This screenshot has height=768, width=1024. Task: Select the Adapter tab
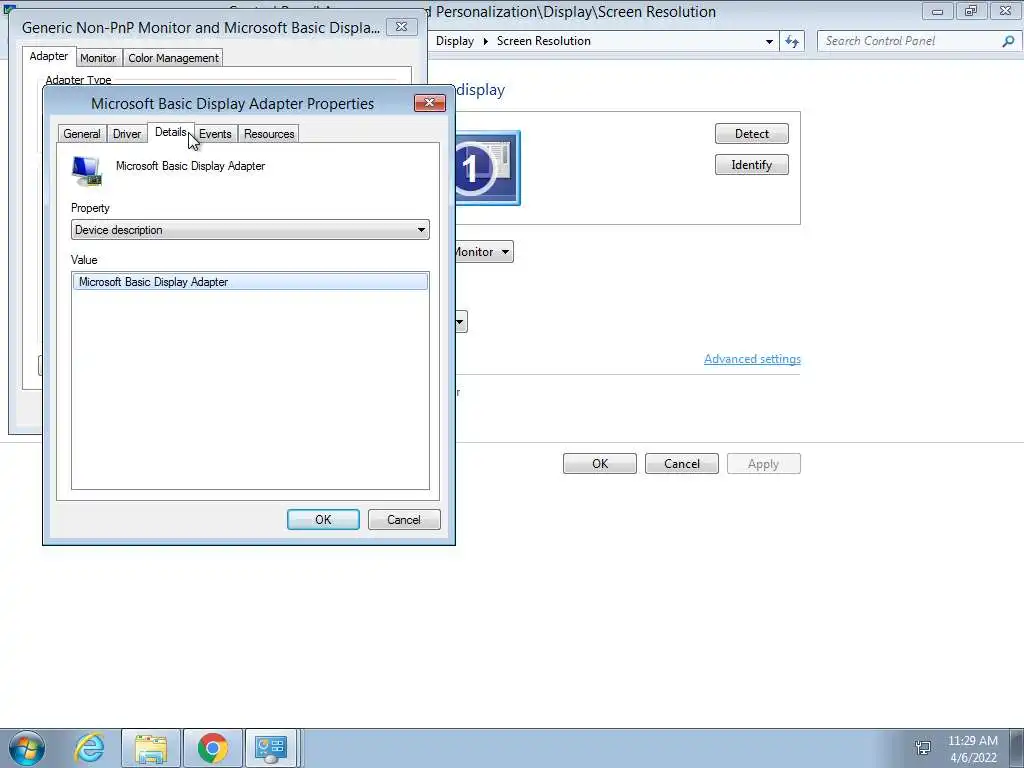pyautogui.click(x=48, y=56)
